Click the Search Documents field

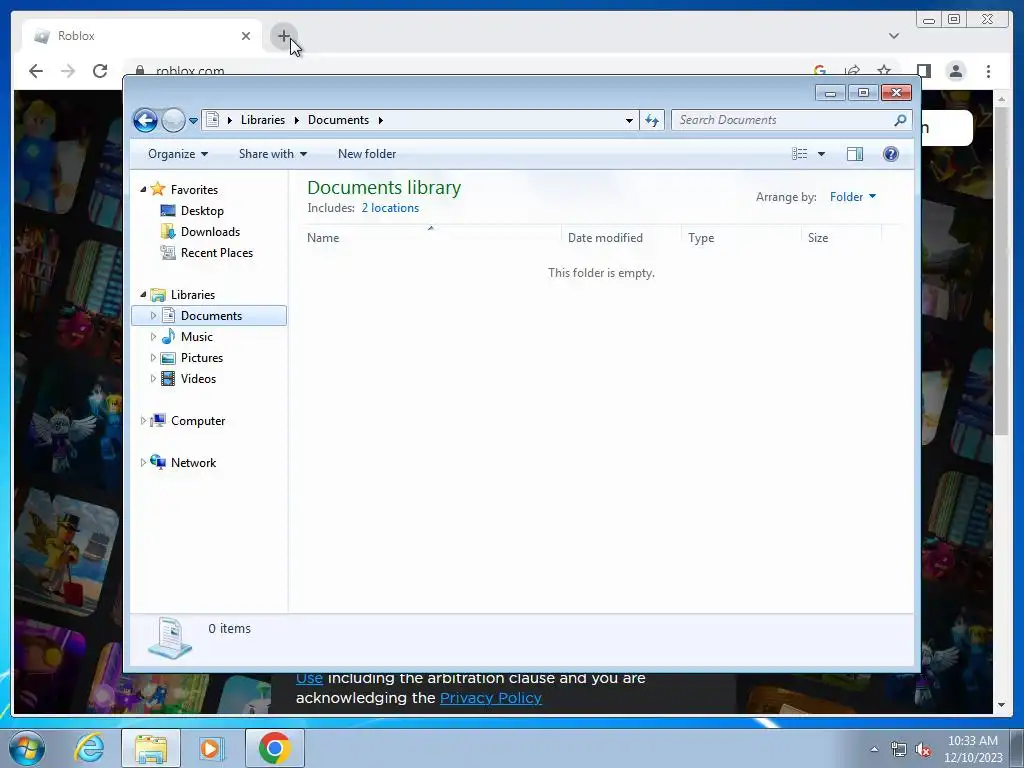(x=792, y=120)
